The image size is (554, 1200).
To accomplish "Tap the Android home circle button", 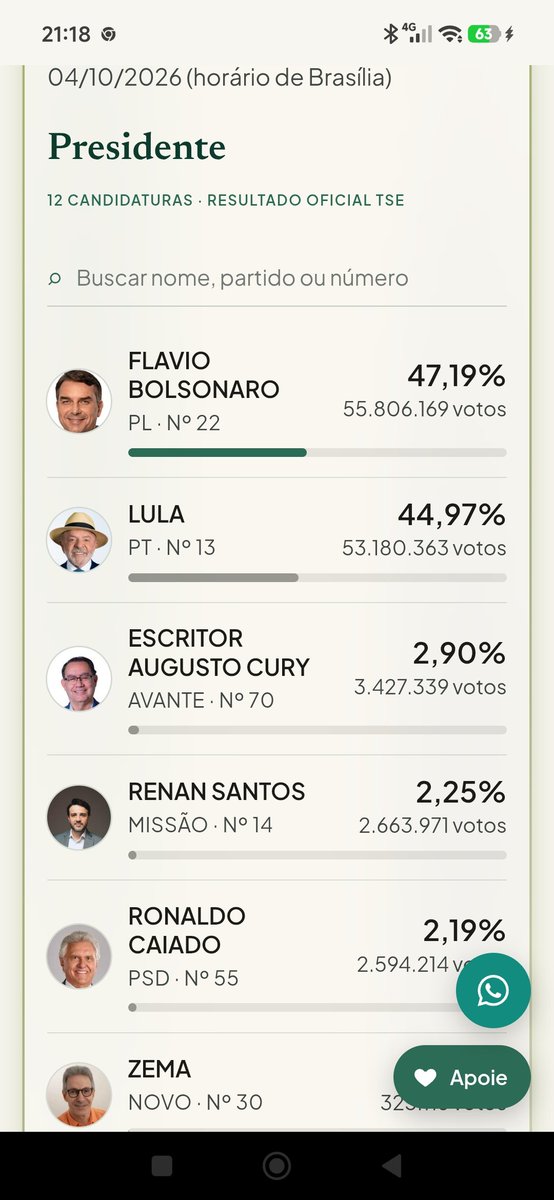I will 277,1166.
